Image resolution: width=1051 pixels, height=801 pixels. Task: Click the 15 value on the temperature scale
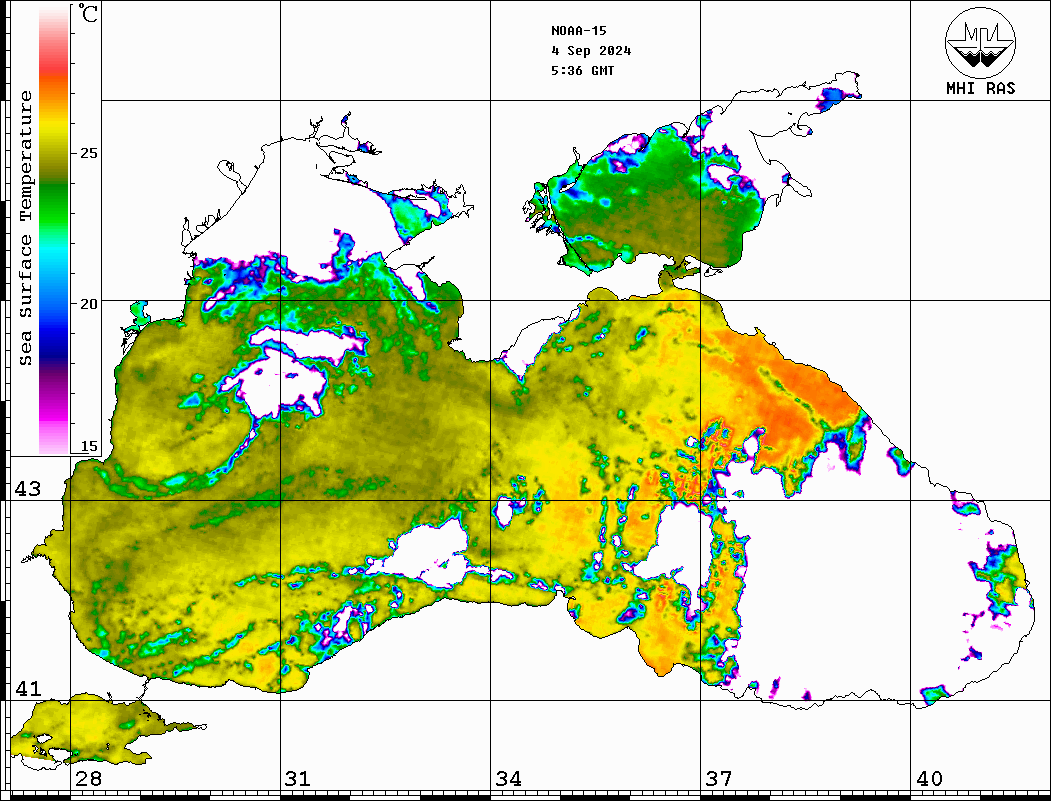click(x=88, y=446)
